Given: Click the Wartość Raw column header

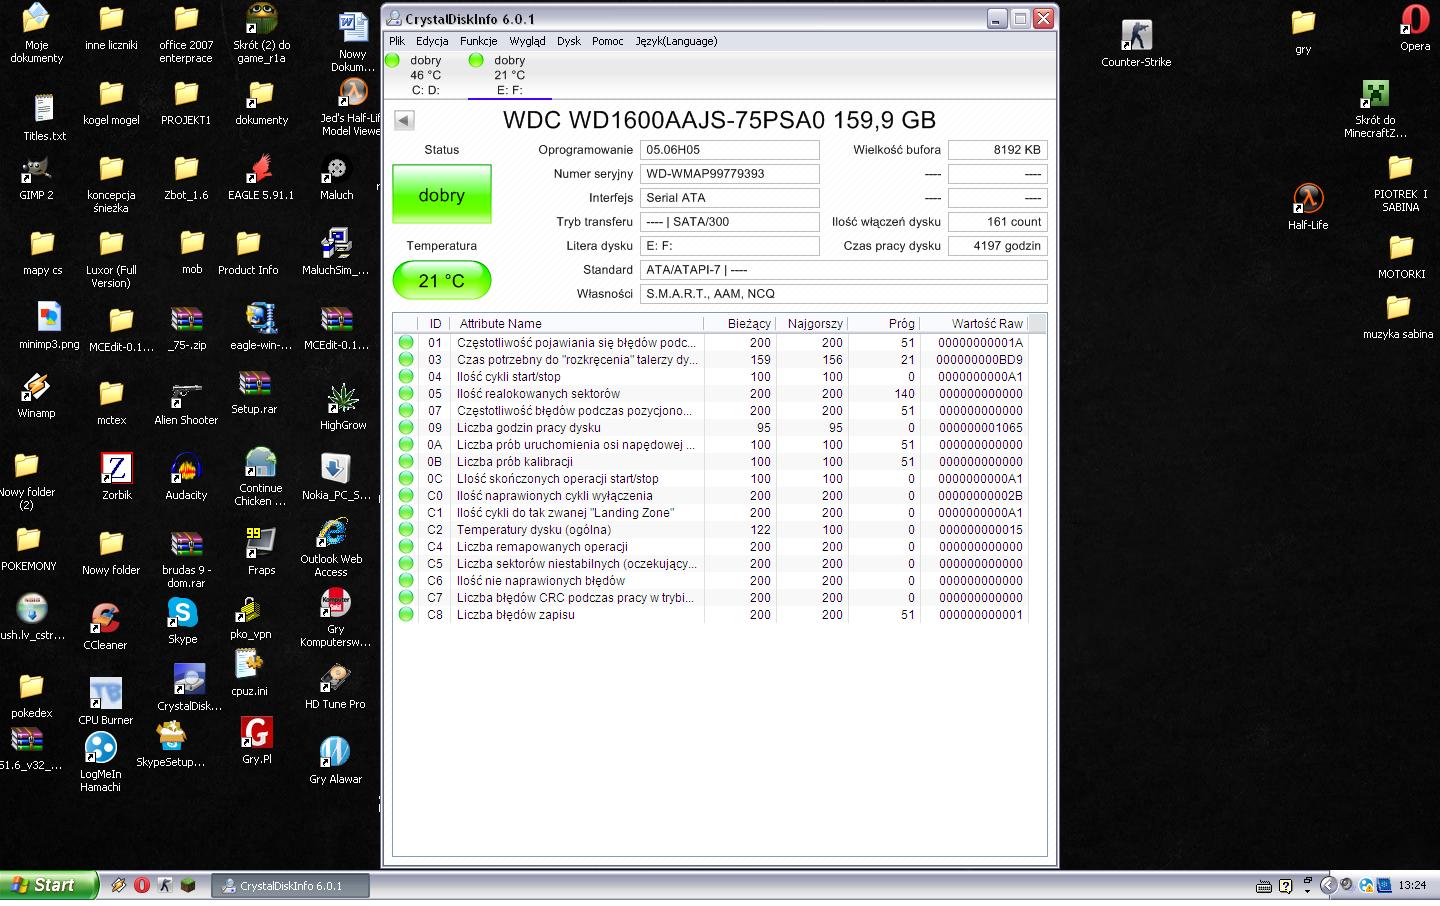Looking at the screenshot, I should (974, 323).
